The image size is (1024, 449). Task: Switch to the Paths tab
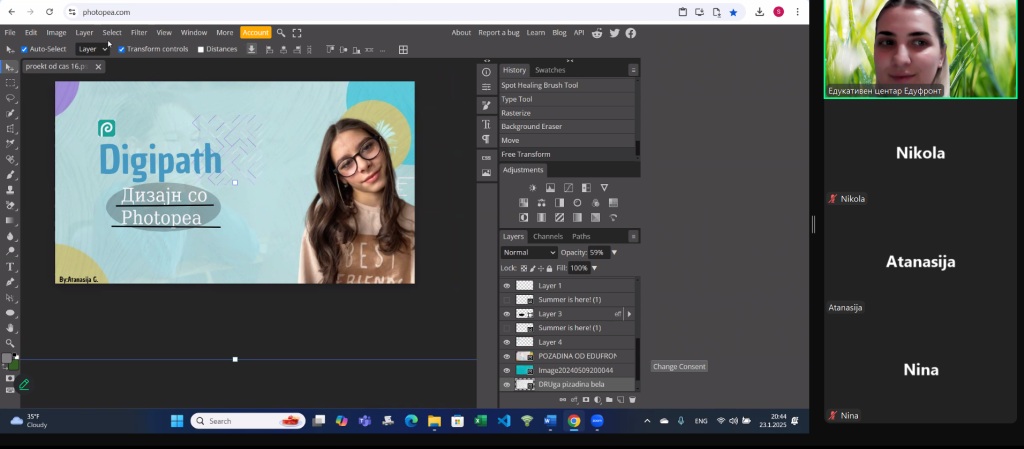click(581, 236)
